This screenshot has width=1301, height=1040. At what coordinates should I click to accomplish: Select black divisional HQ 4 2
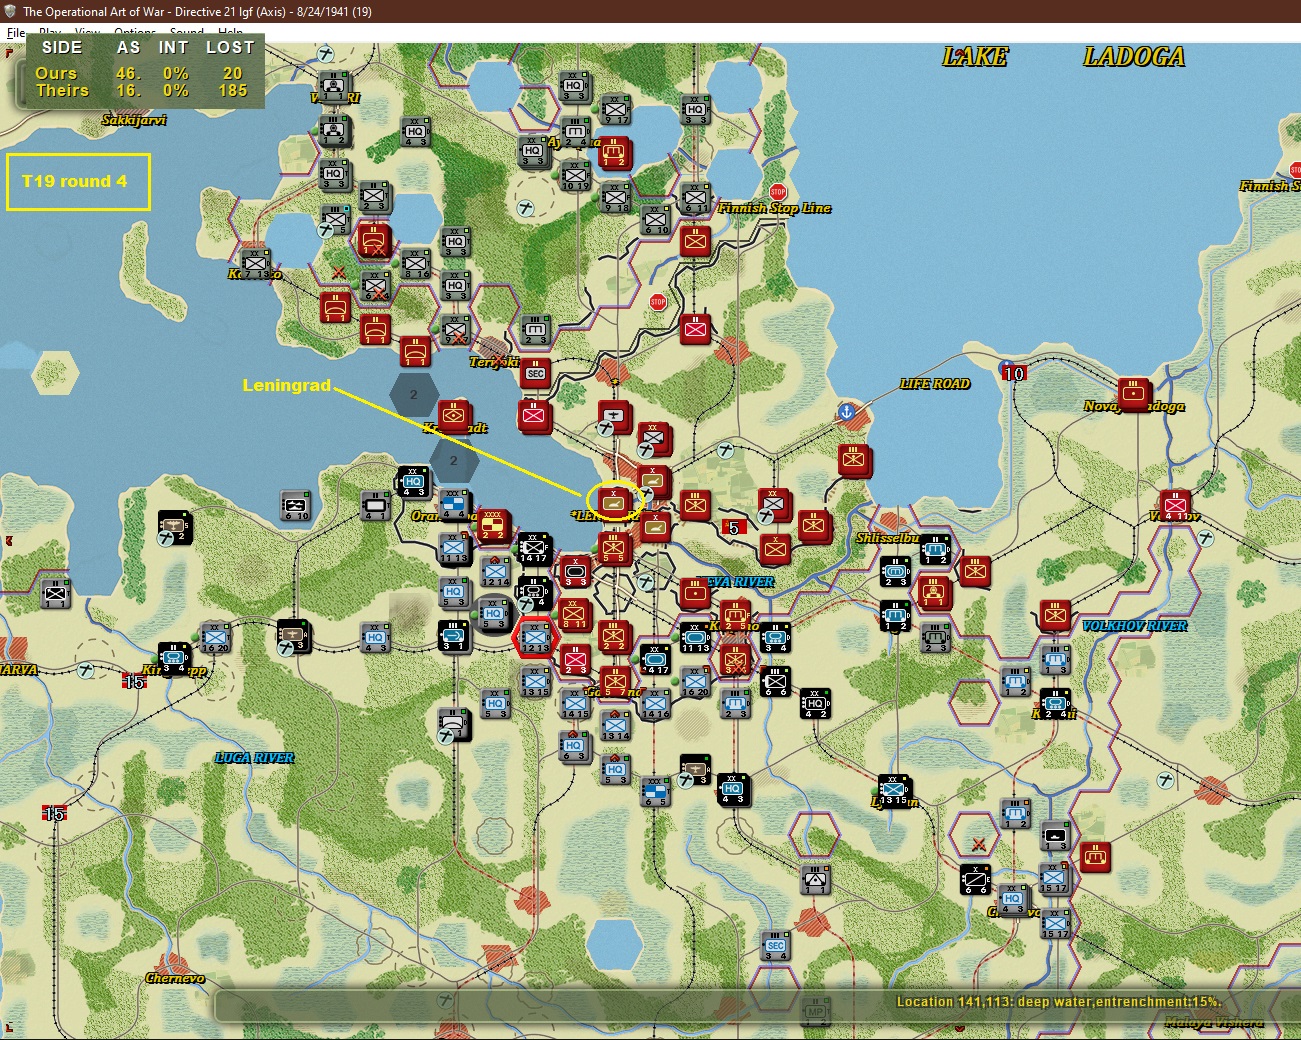point(815,703)
